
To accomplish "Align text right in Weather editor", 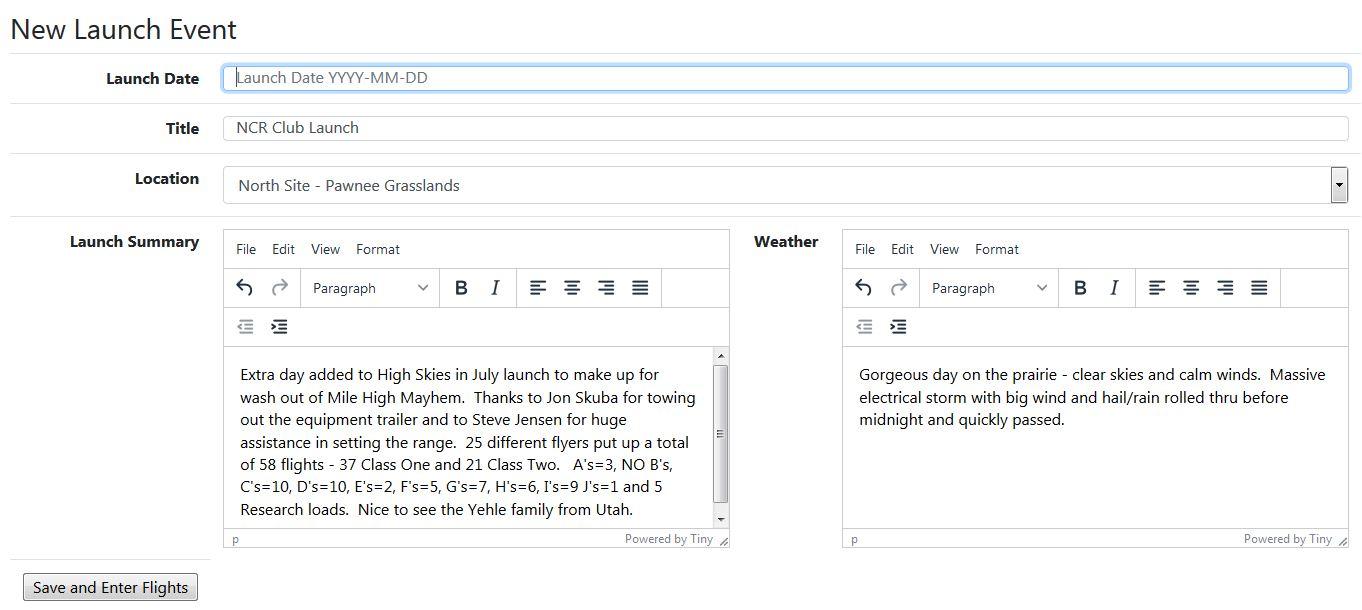I will pos(1225,288).
